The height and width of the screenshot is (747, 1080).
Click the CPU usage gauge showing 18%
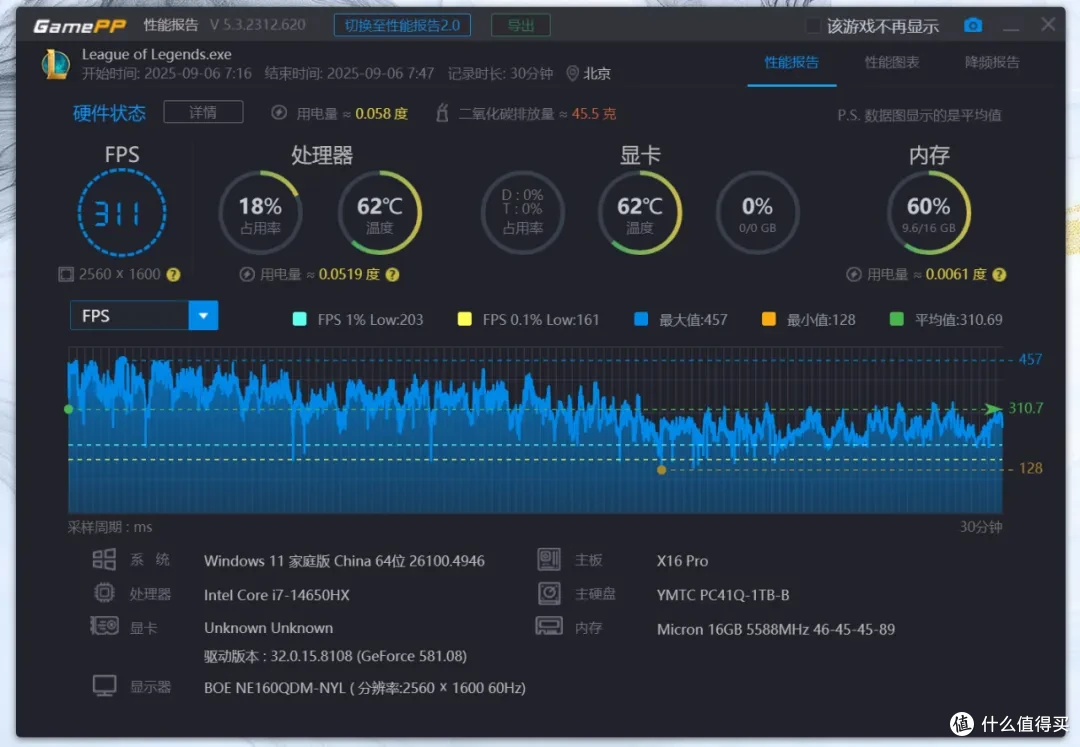coord(260,213)
